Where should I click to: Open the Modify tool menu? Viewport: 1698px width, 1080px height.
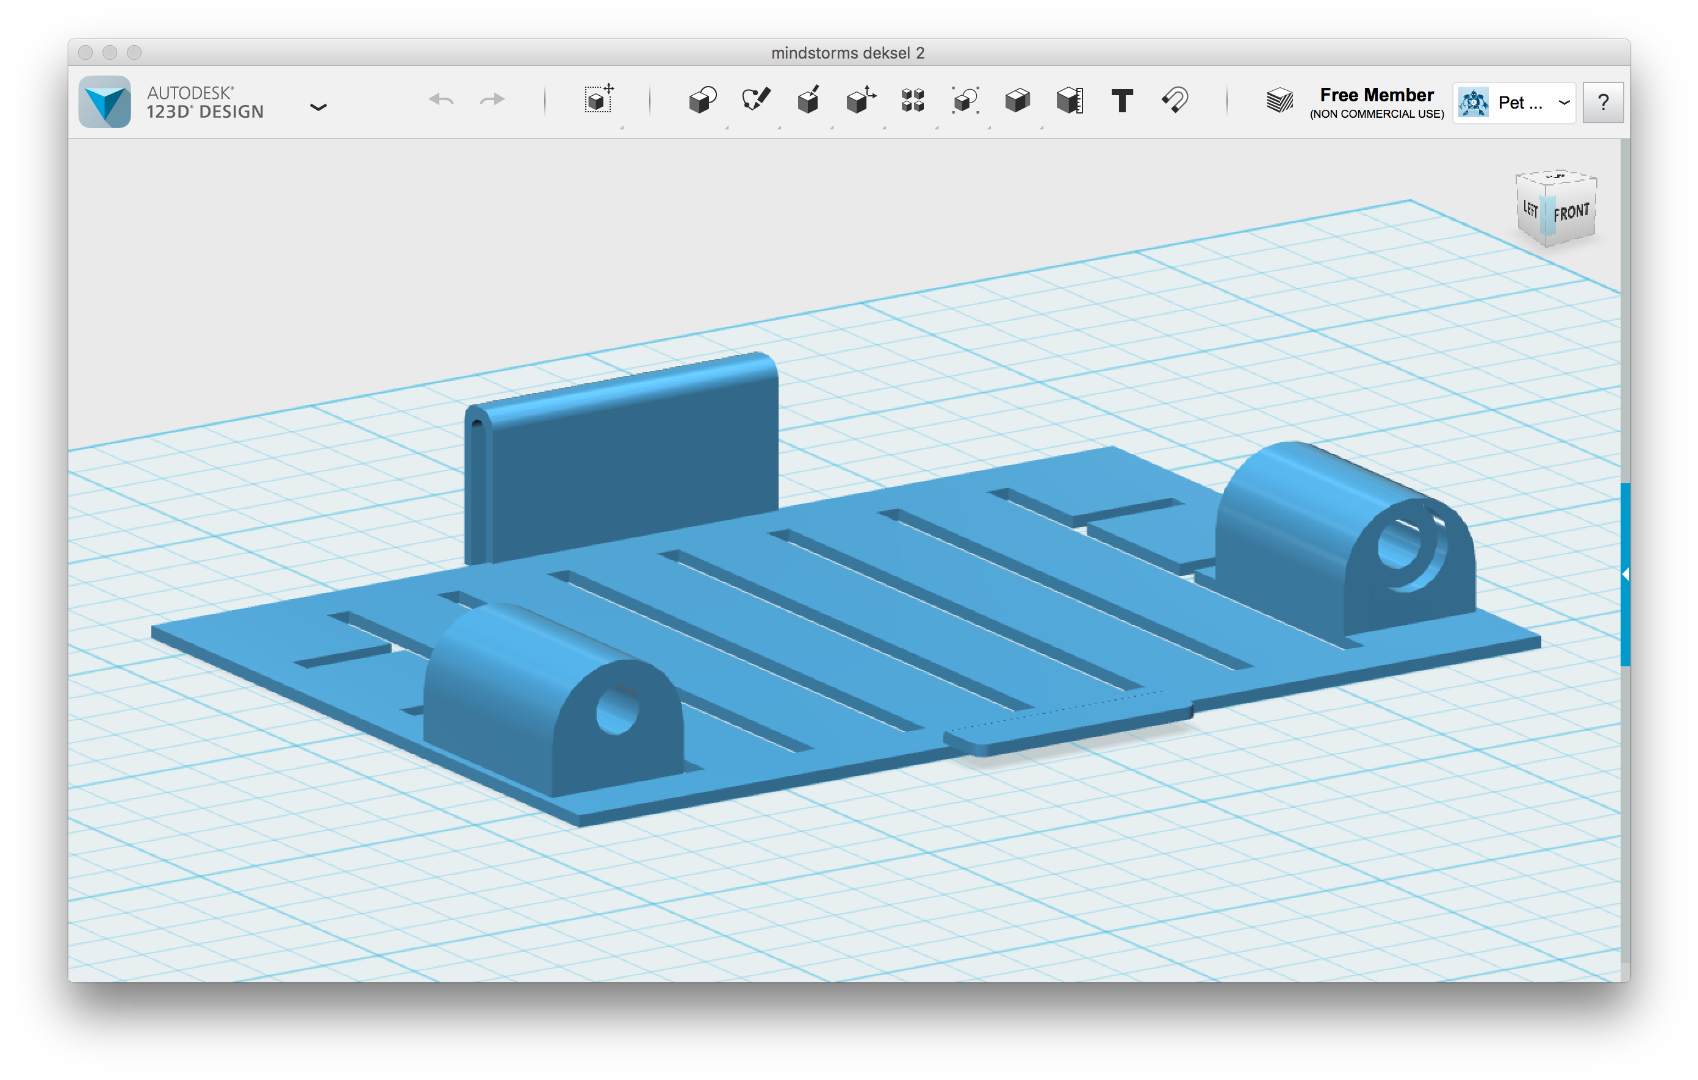[x=861, y=100]
